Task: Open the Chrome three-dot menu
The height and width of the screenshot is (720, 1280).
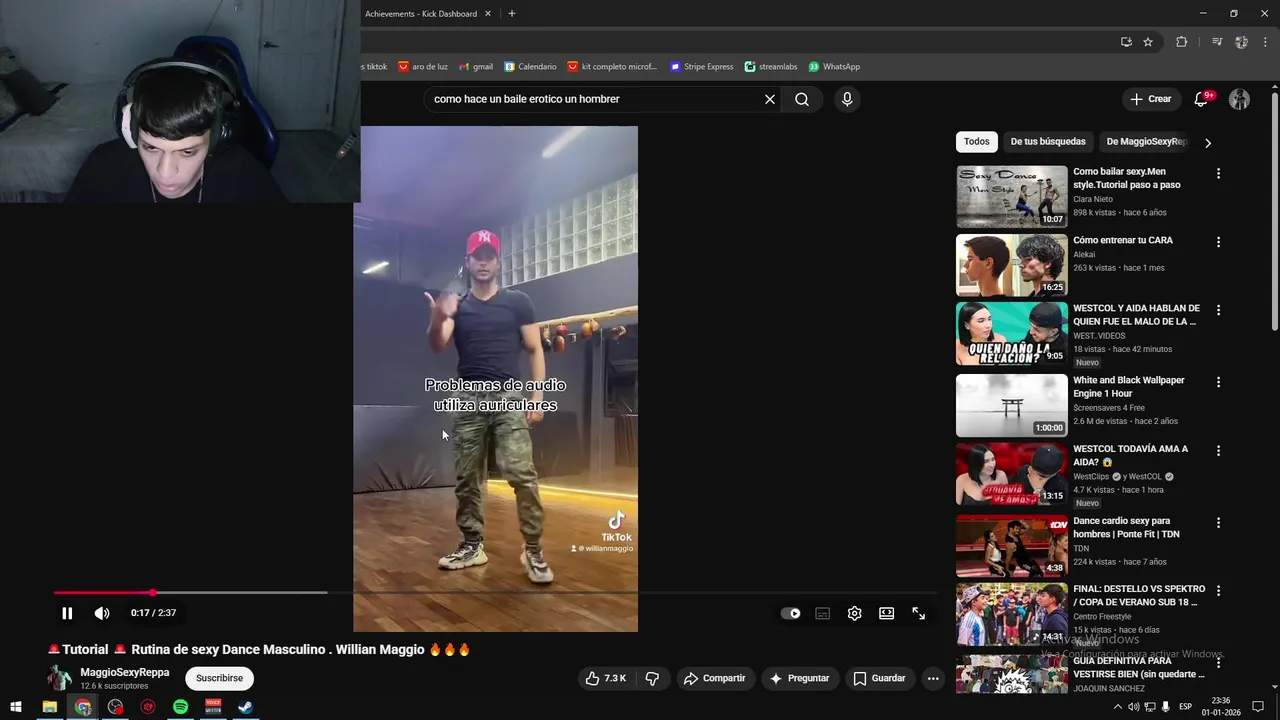Action: coord(1266,42)
